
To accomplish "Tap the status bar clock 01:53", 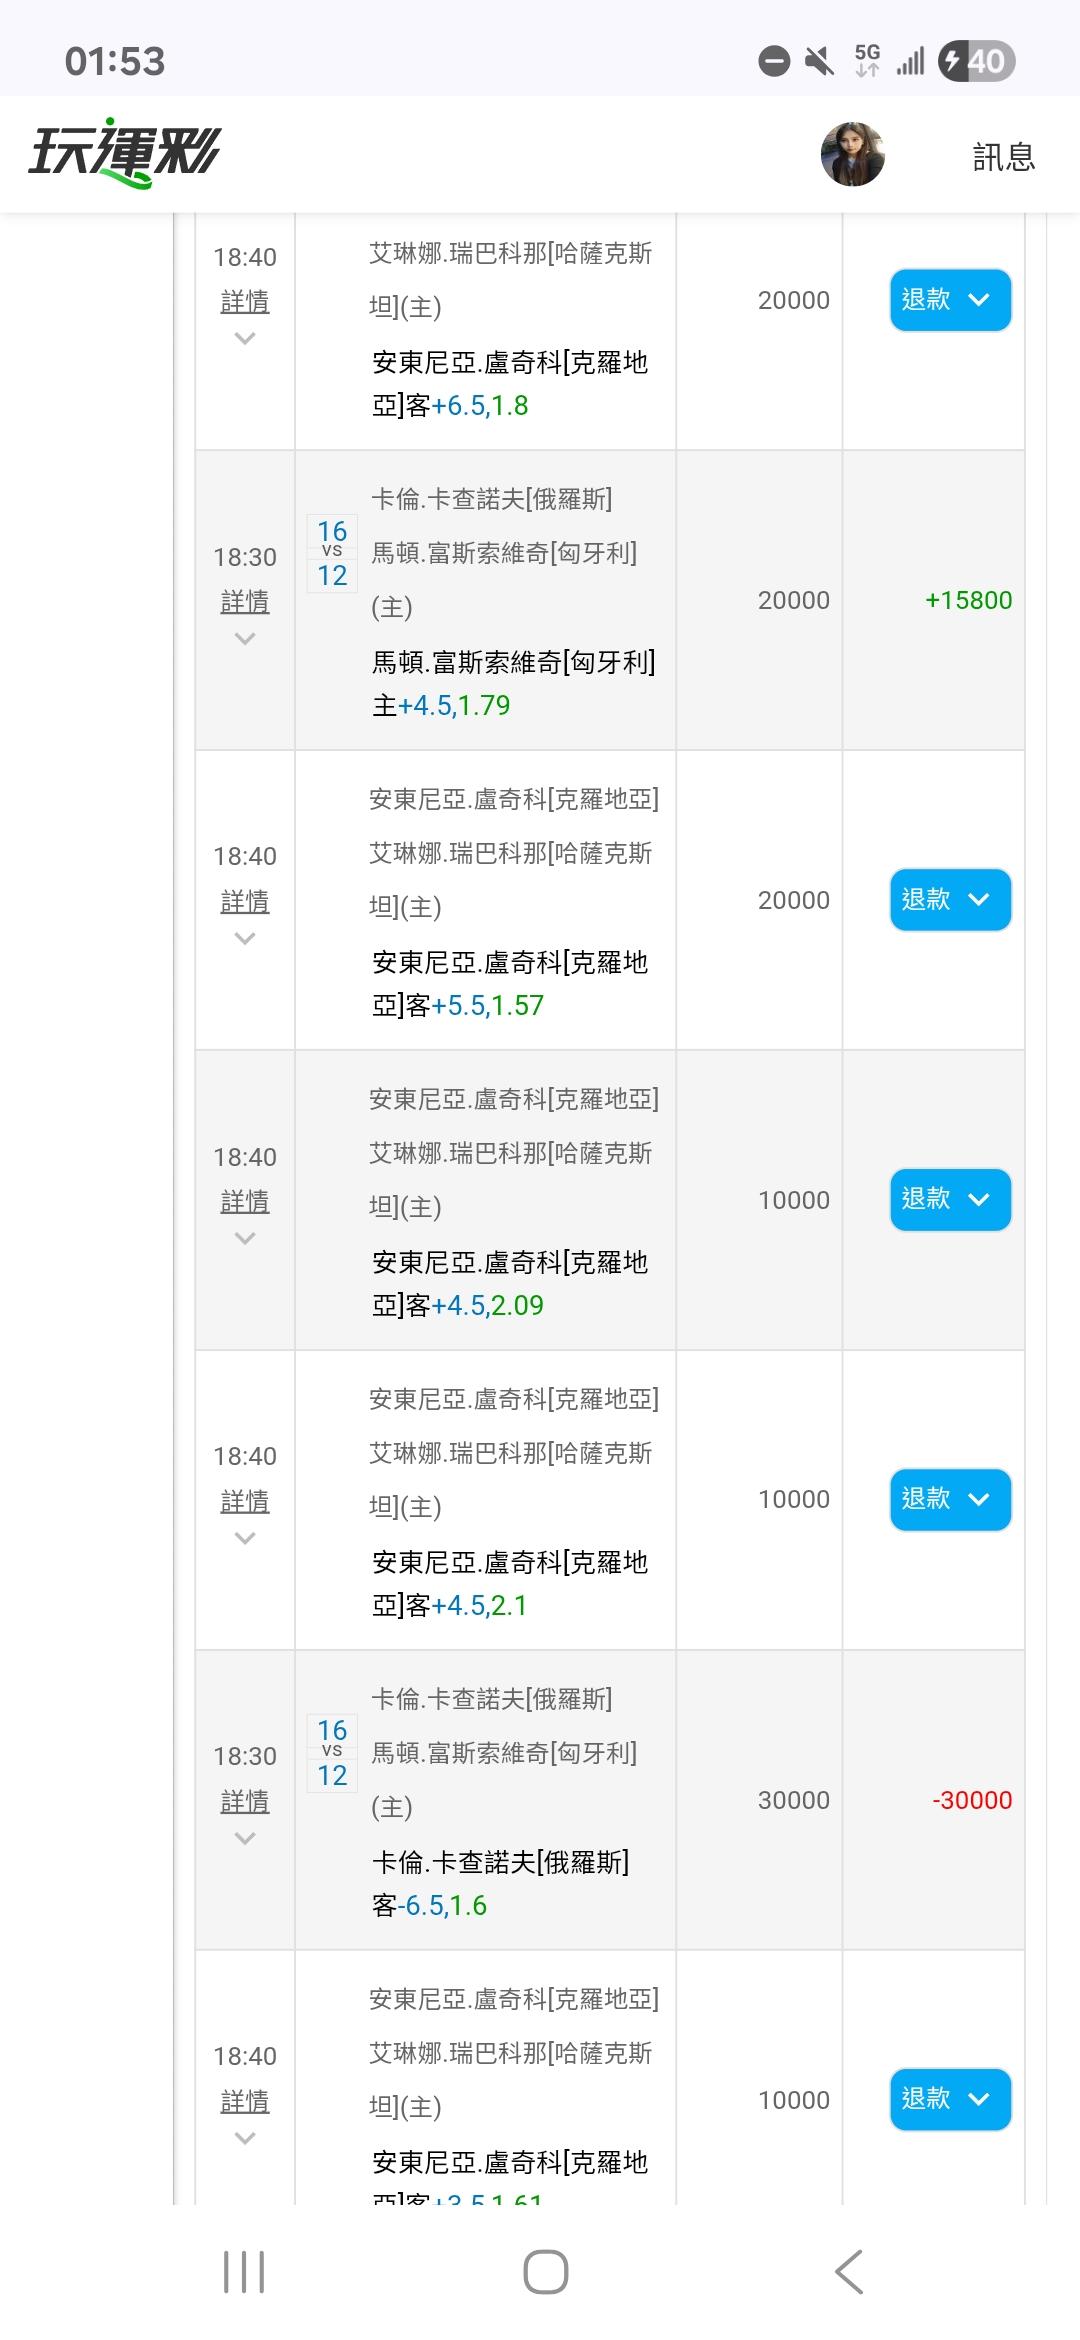I will [x=115, y=62].
